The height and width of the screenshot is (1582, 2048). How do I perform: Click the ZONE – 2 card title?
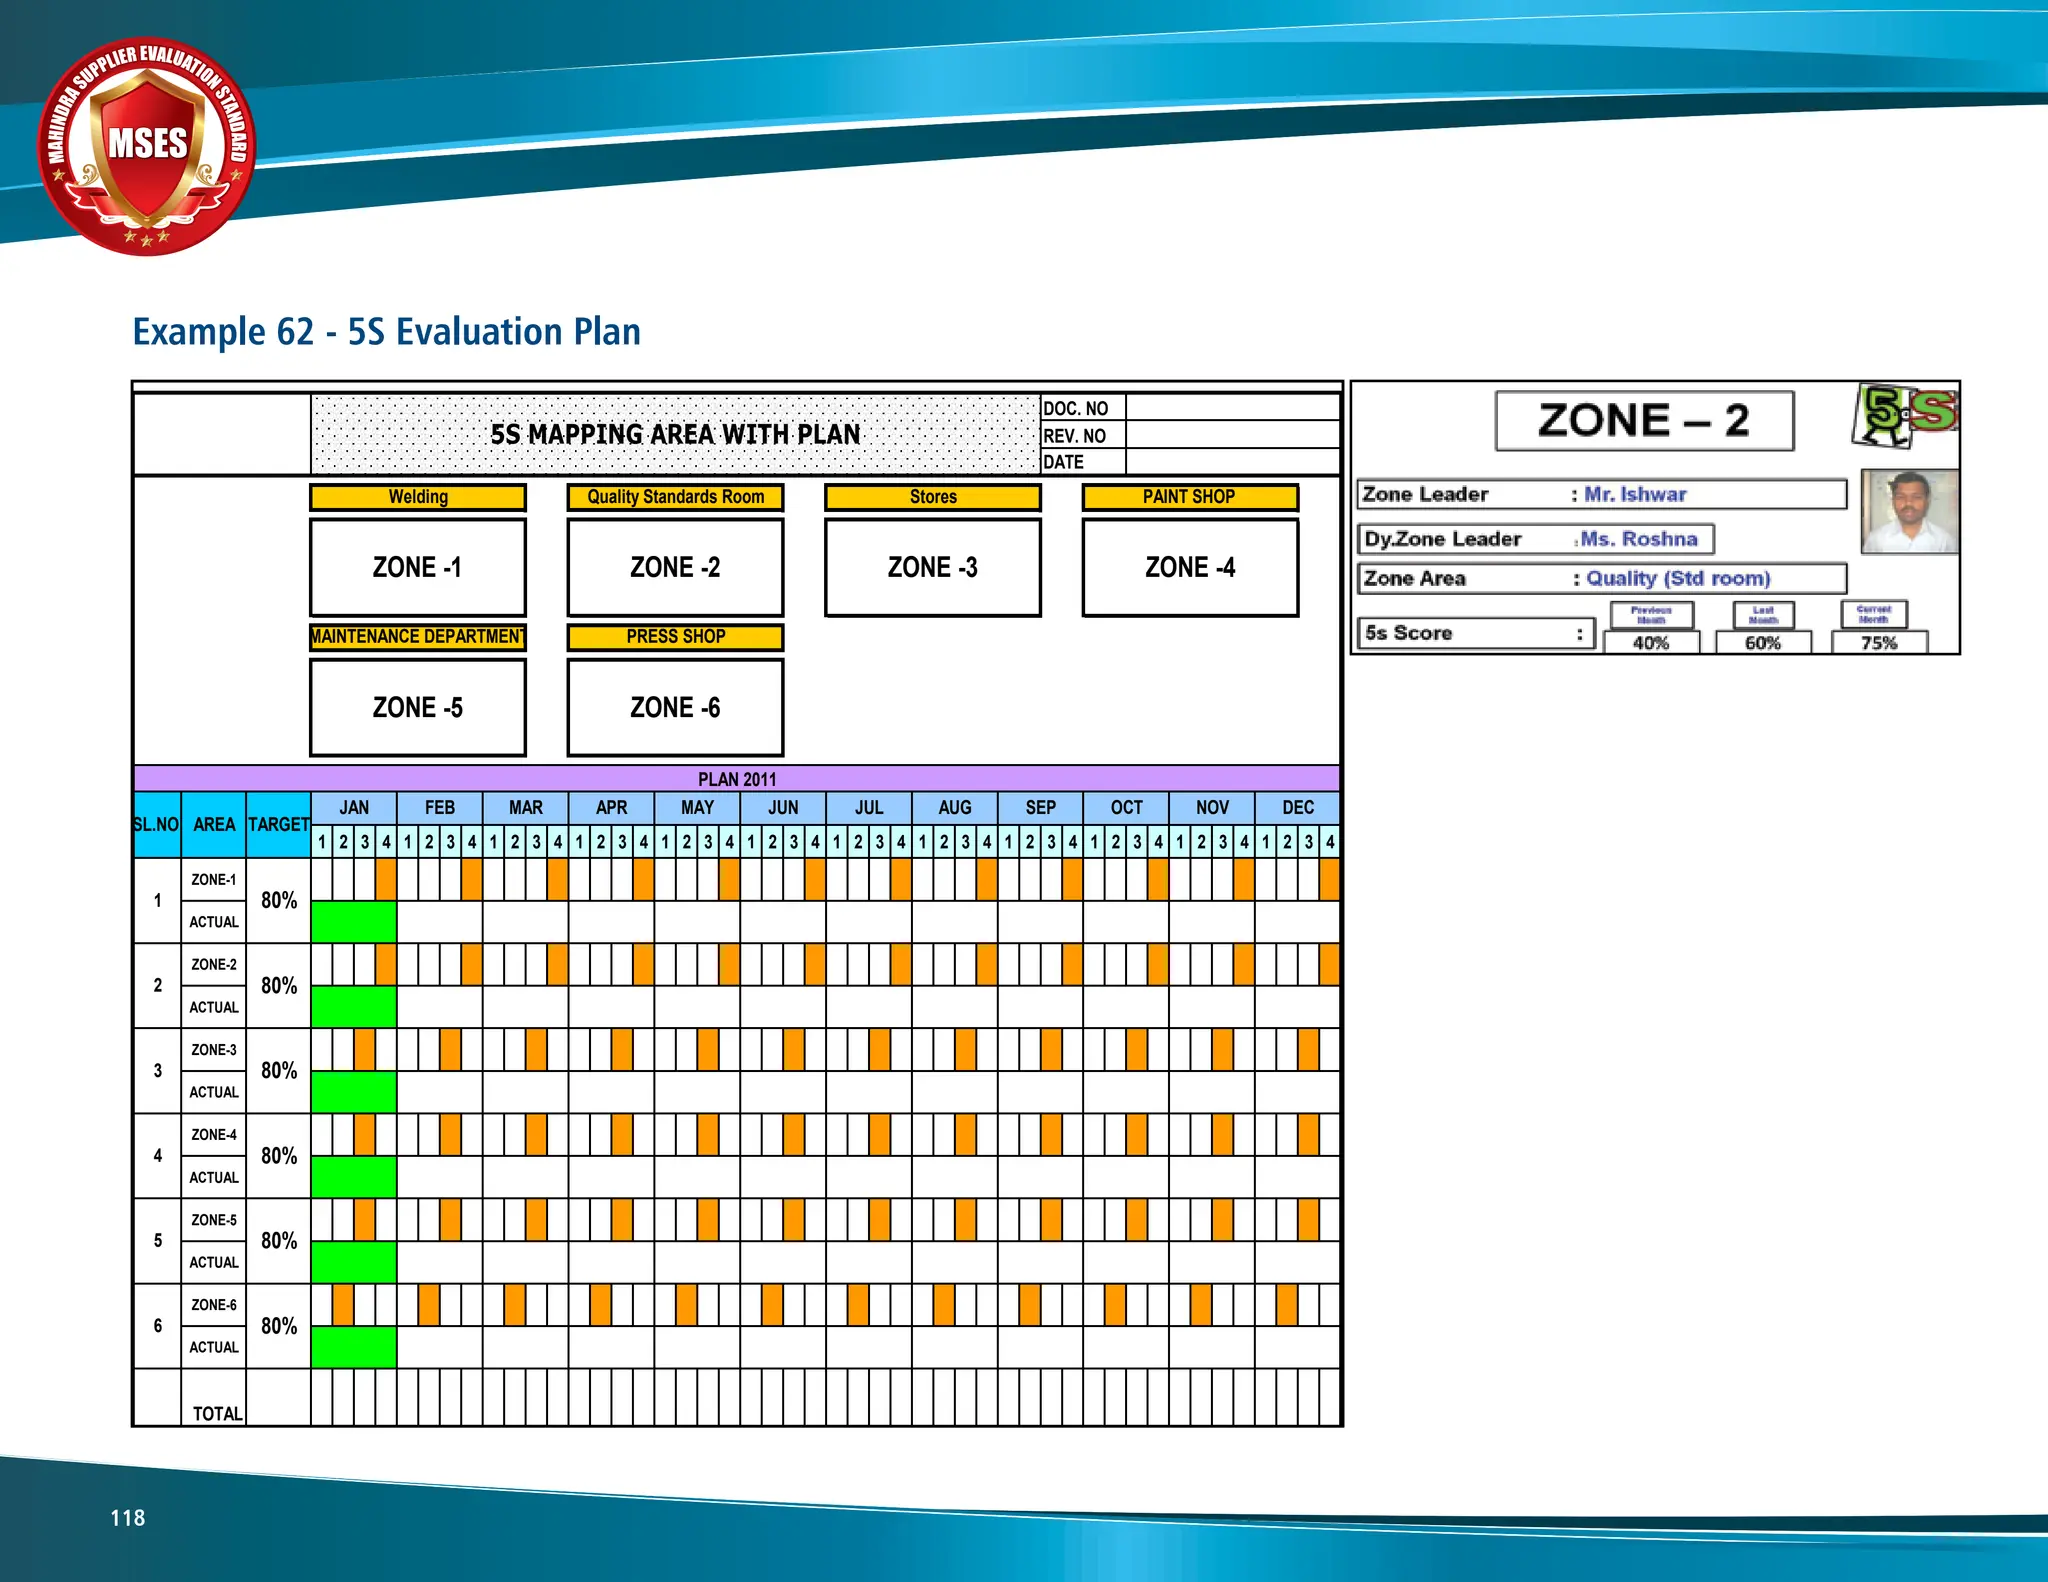(1644, 421)
